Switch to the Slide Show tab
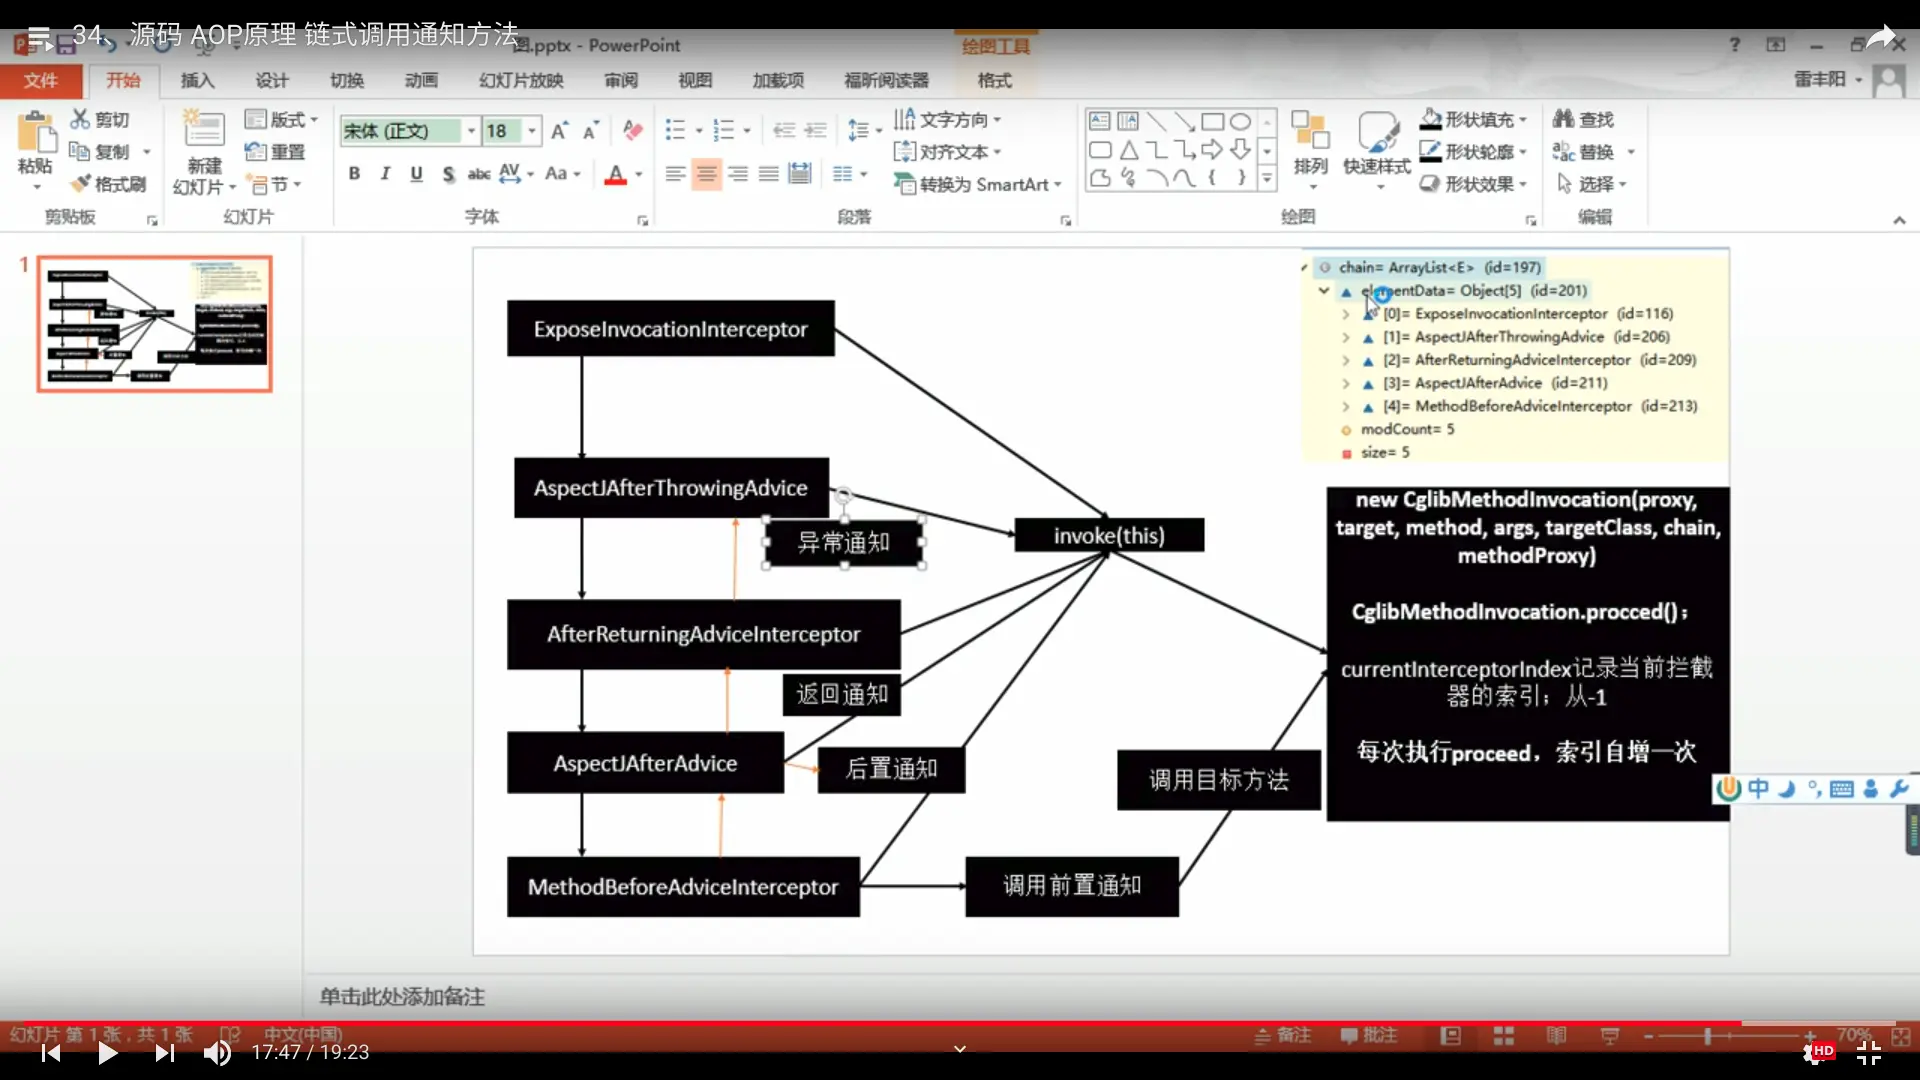 520,80
